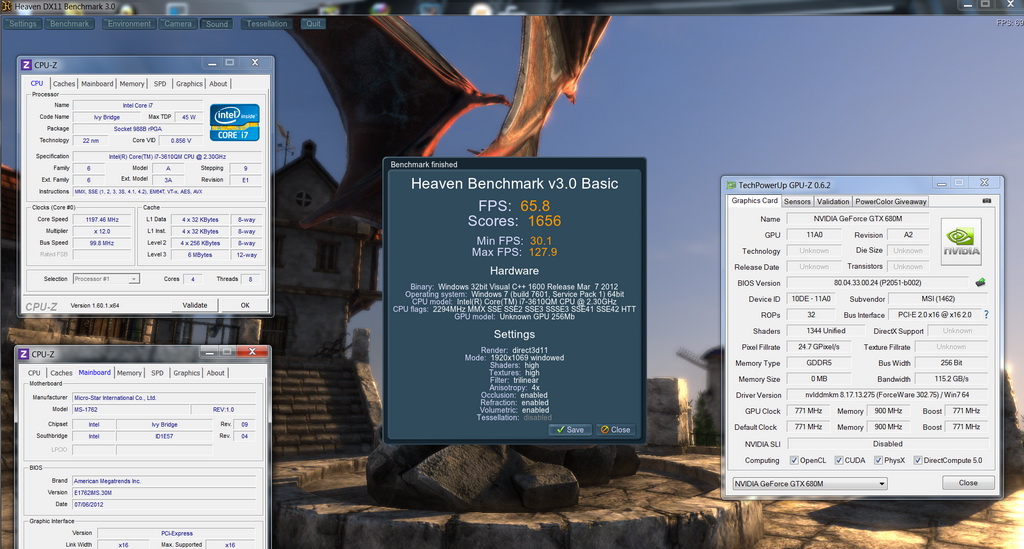Click the GPU-Z title bar icon

tap(731, 185)
